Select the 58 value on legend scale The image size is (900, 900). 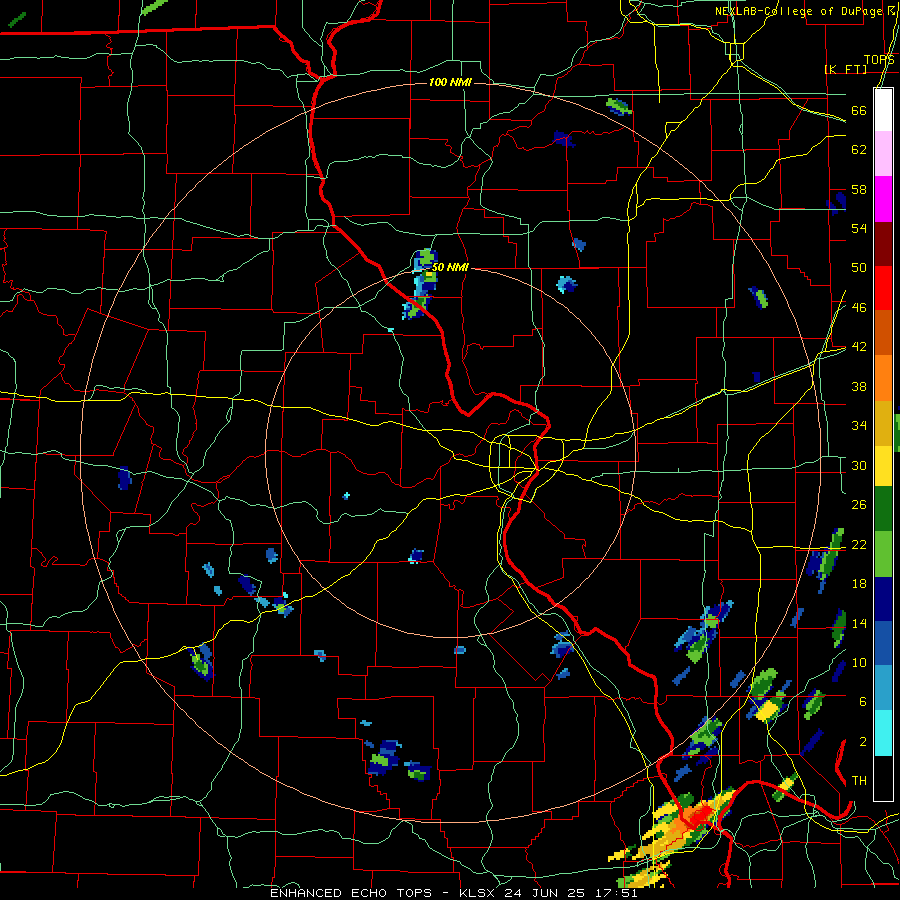859,189
